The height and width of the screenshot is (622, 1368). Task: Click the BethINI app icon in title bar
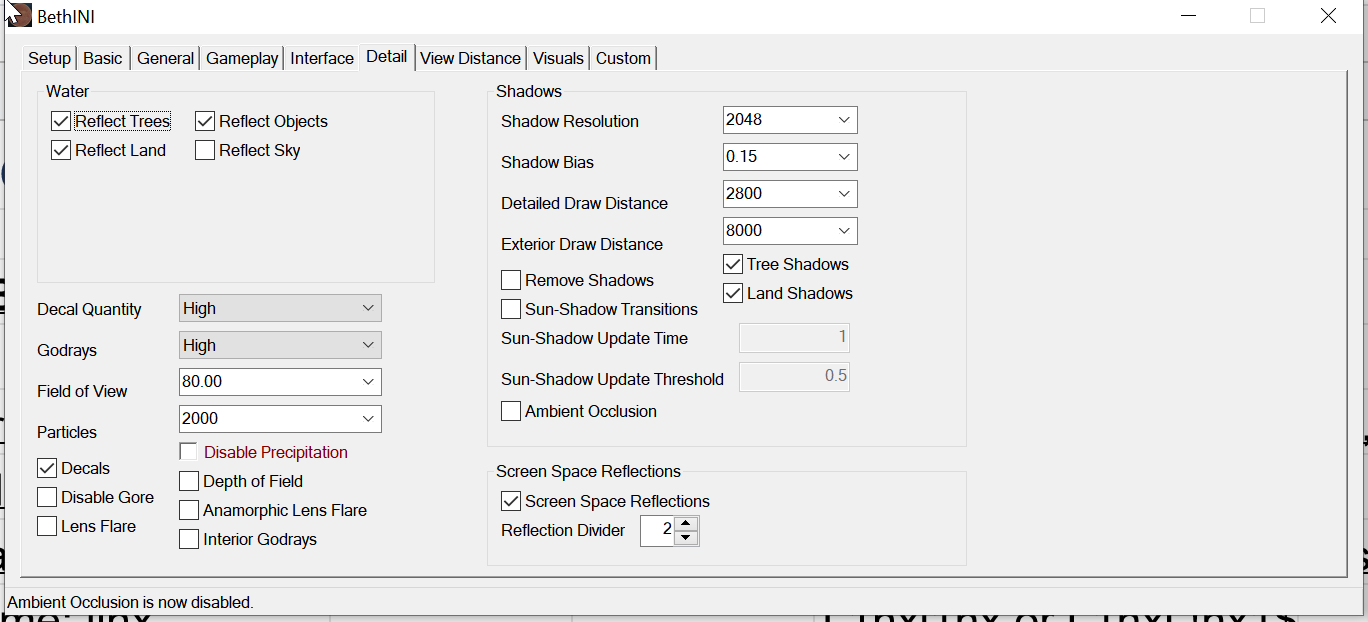[20, 16]
